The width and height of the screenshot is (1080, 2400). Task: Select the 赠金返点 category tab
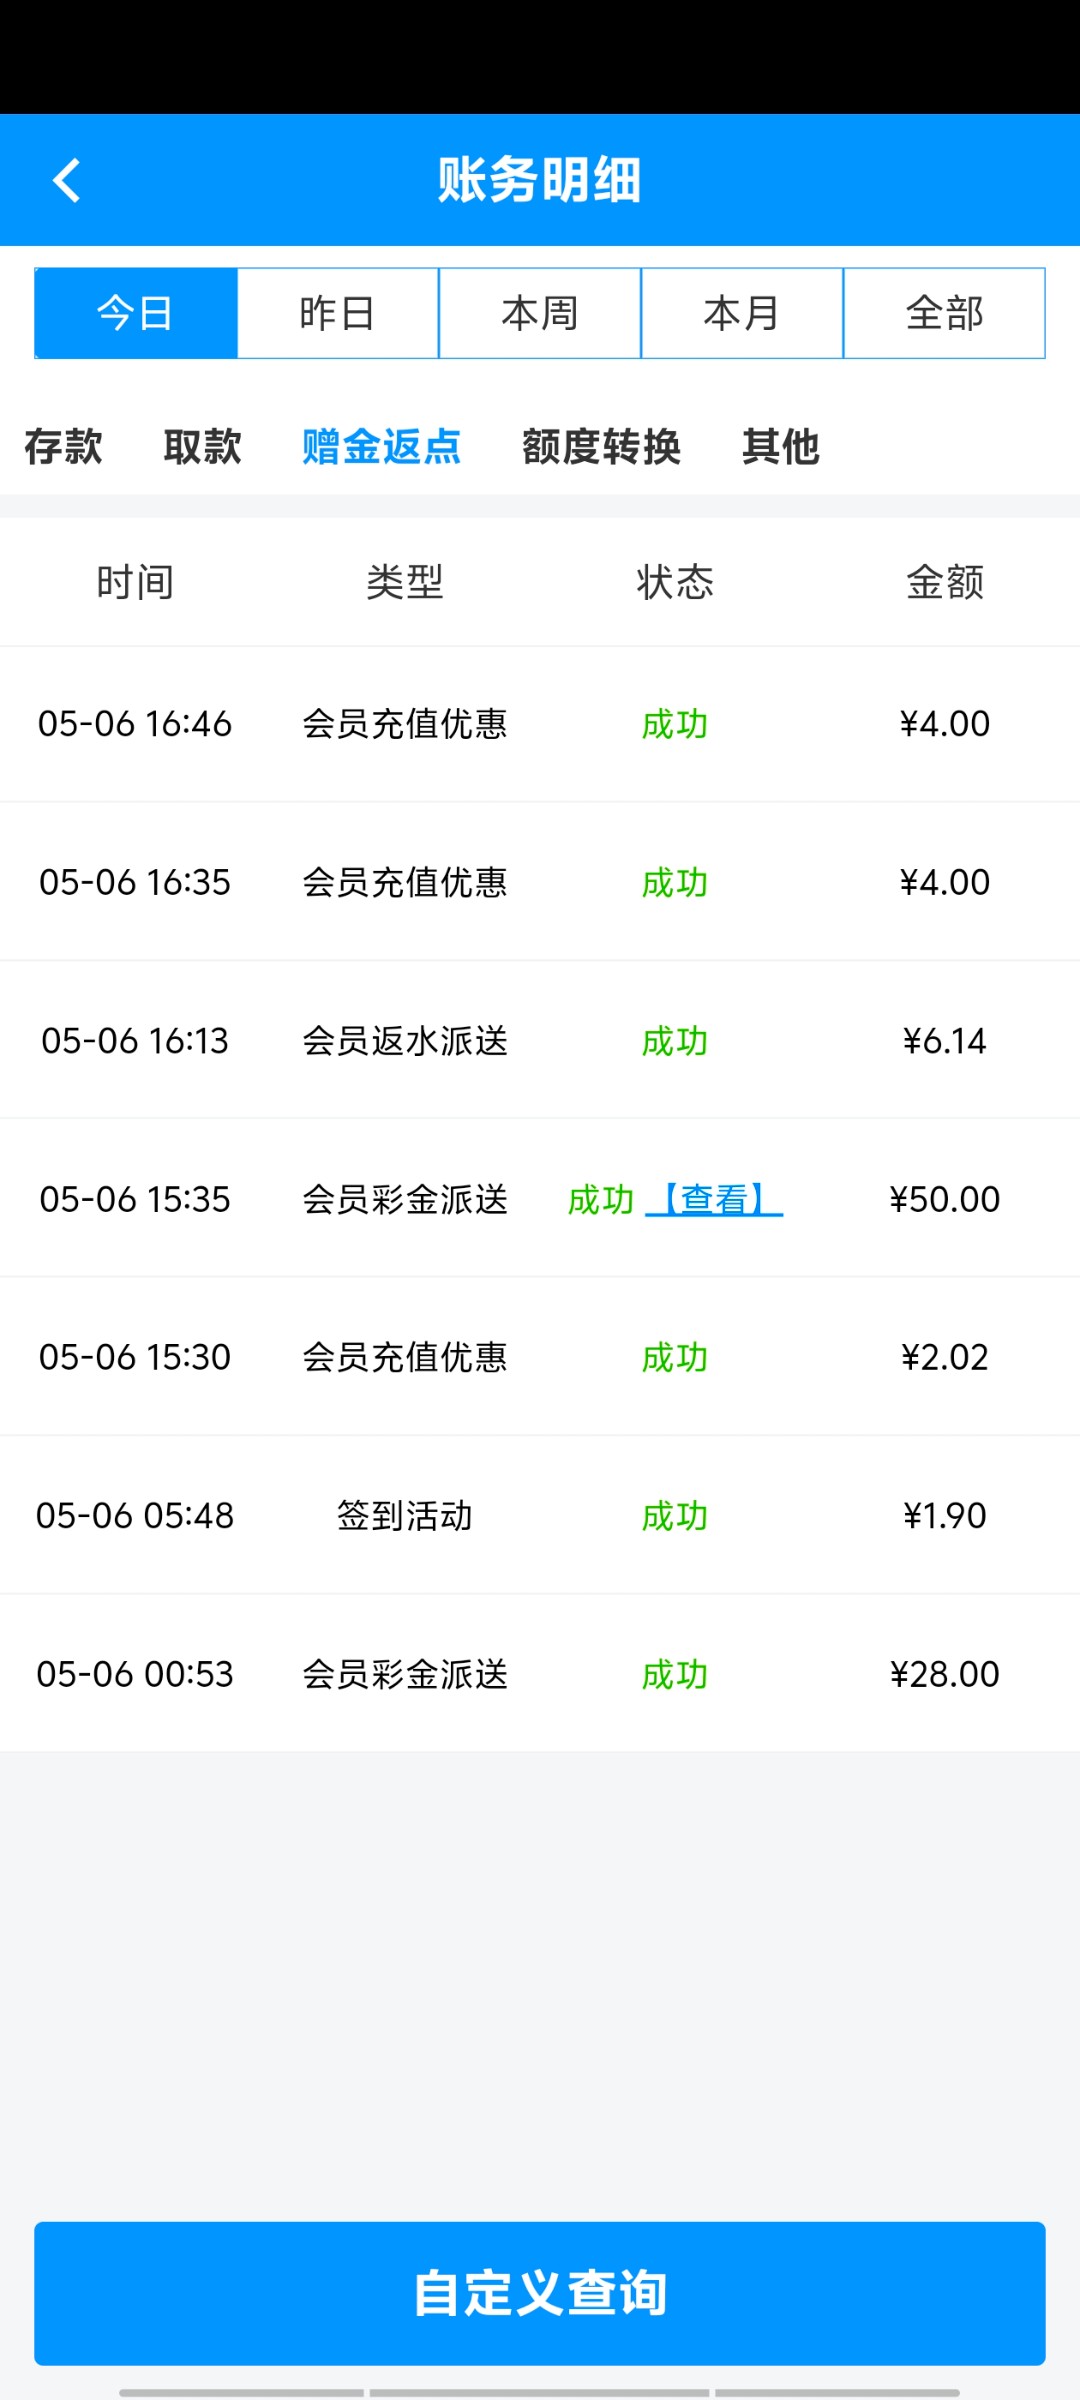coord(381,446)
